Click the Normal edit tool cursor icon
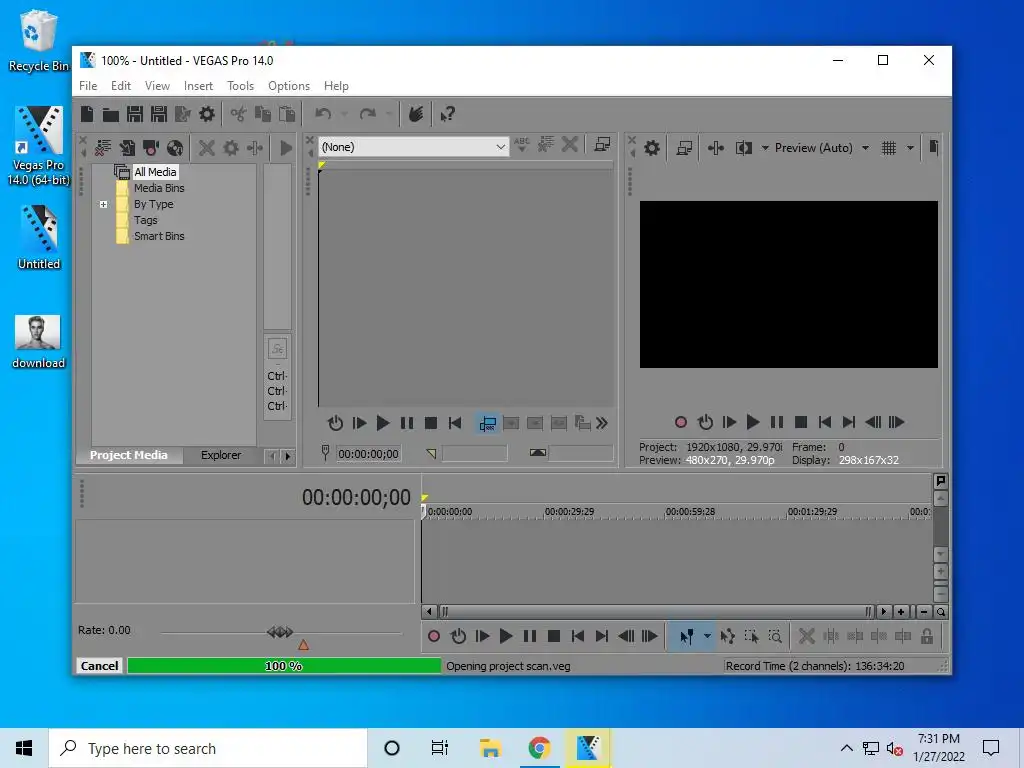 pyautogui.click(x=686, y=636)
